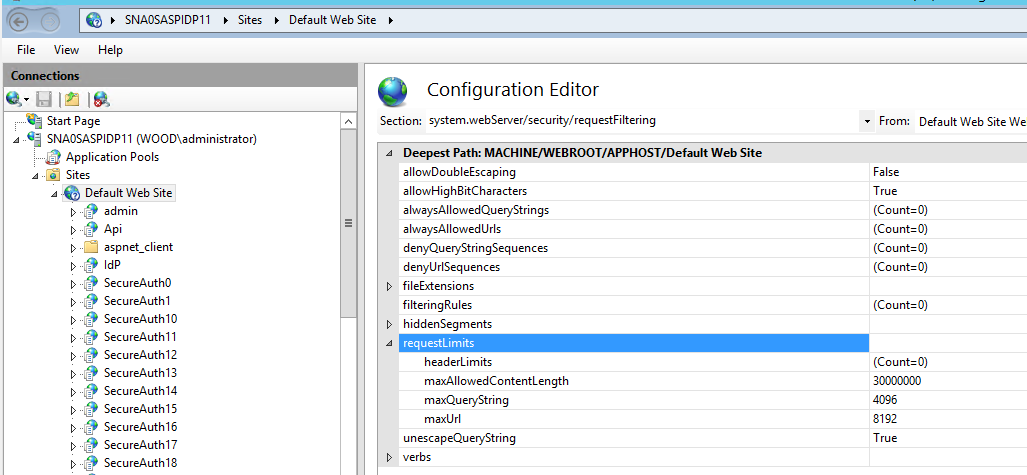Viewport: 1027px width, 475px height.
Task: Expand the SecureAuth16 tree node
Action: [x=73, y=427]
